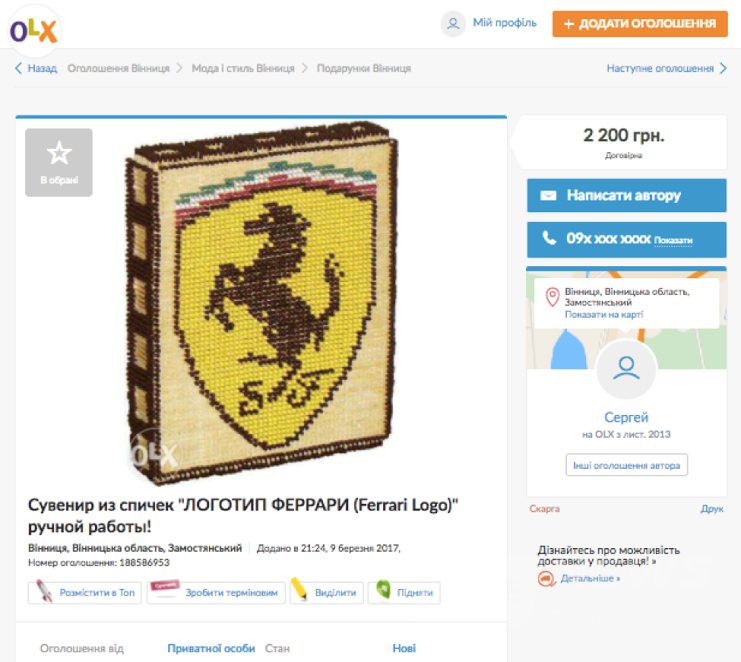
Task: Click the phone handset icon
Action: 549,238
